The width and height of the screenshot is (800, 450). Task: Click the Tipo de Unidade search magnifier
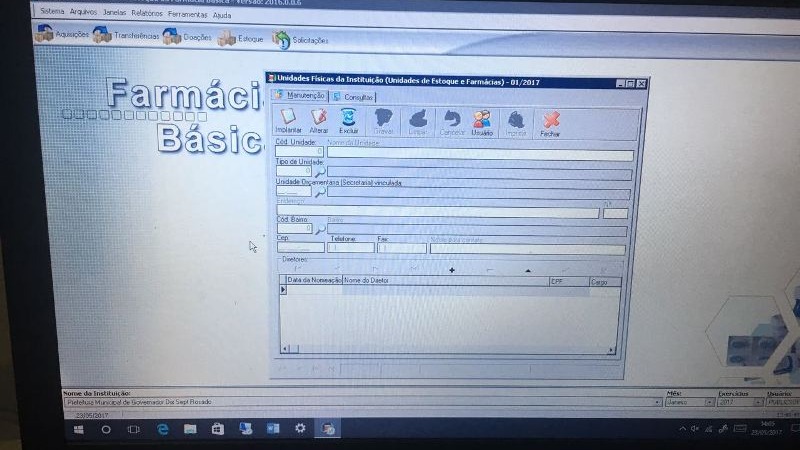pyautogui.click(x=321, y=171)
